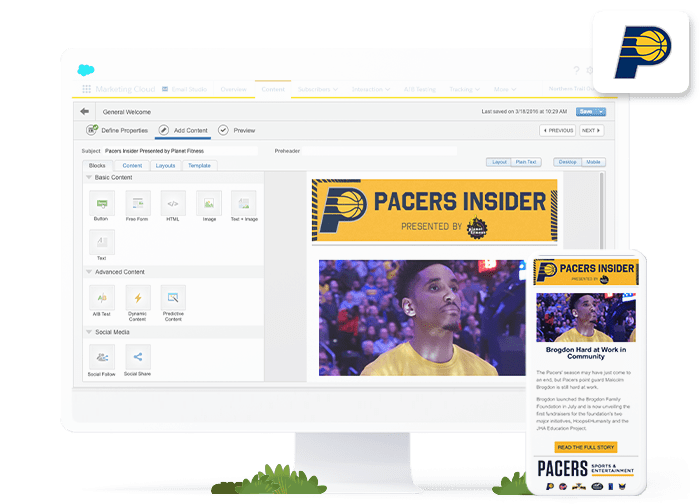Switch to the Content tab in builder
700x504 pixels.
pos(132,166)
